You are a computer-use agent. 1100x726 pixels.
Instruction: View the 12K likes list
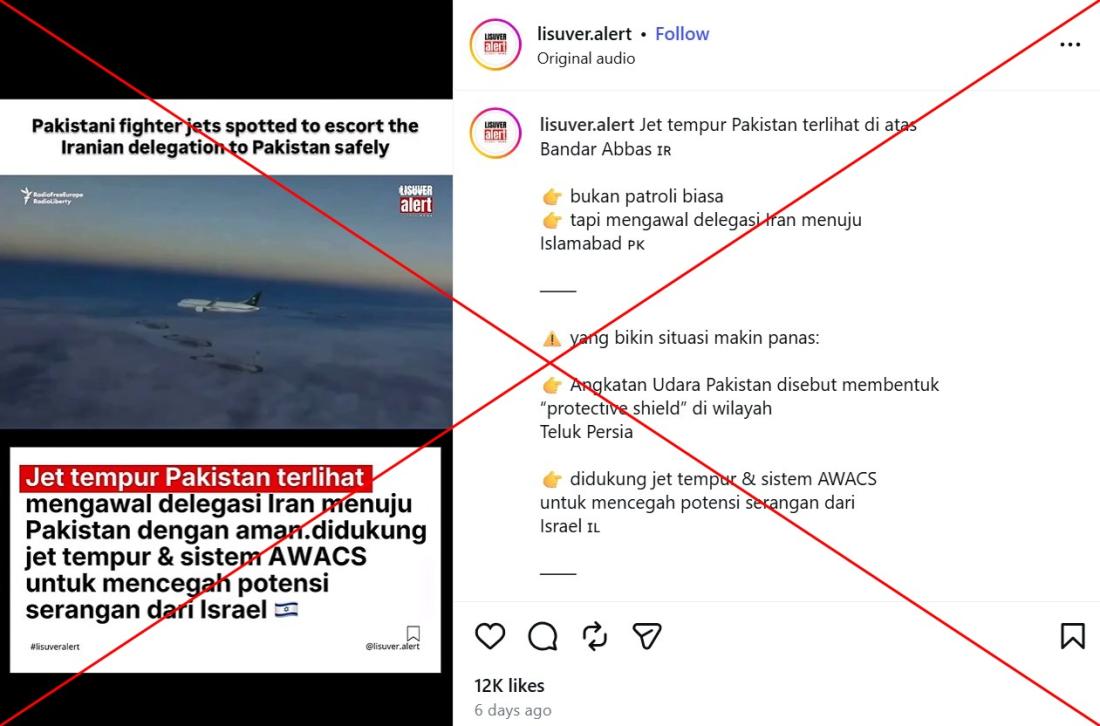(x=509, y=685)
